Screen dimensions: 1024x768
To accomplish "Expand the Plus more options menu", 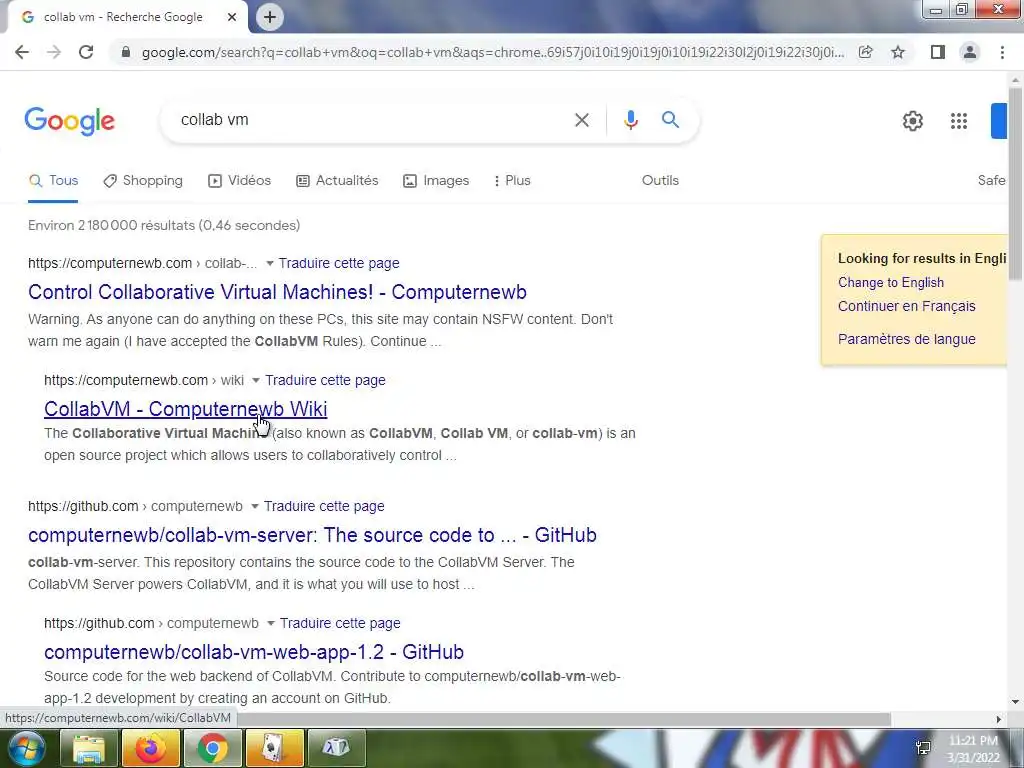I will tap(512, 181).
